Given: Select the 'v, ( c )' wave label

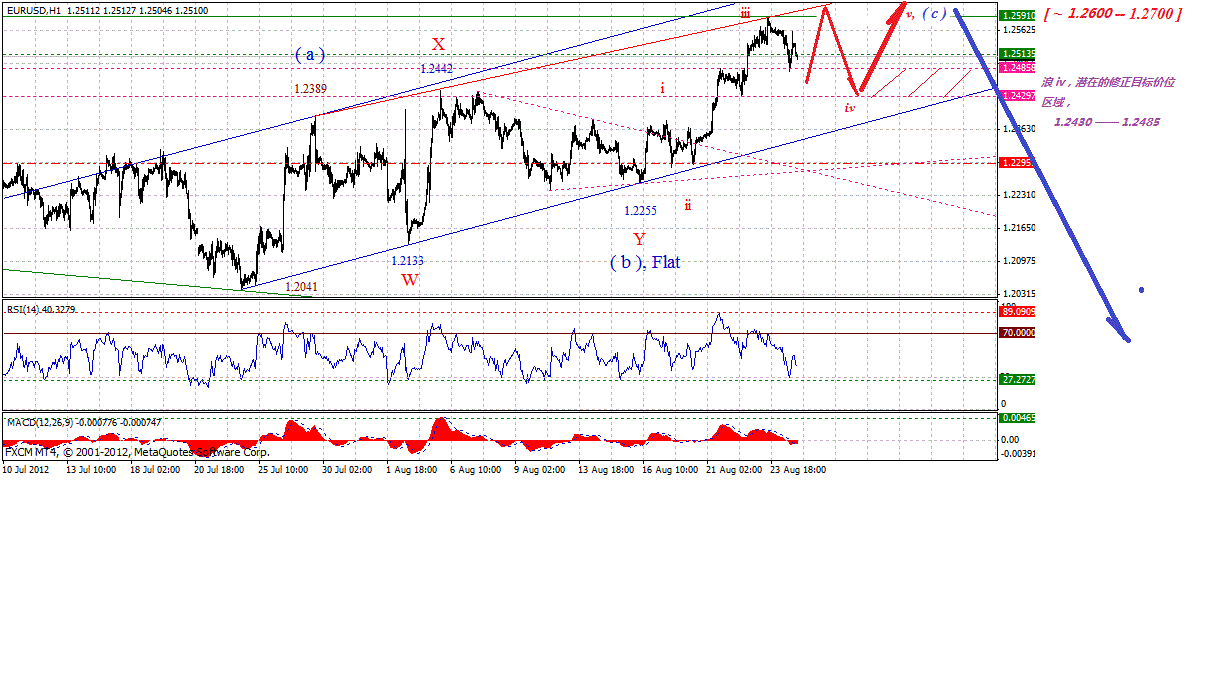Looking at the screenshot, I should 926,14.
